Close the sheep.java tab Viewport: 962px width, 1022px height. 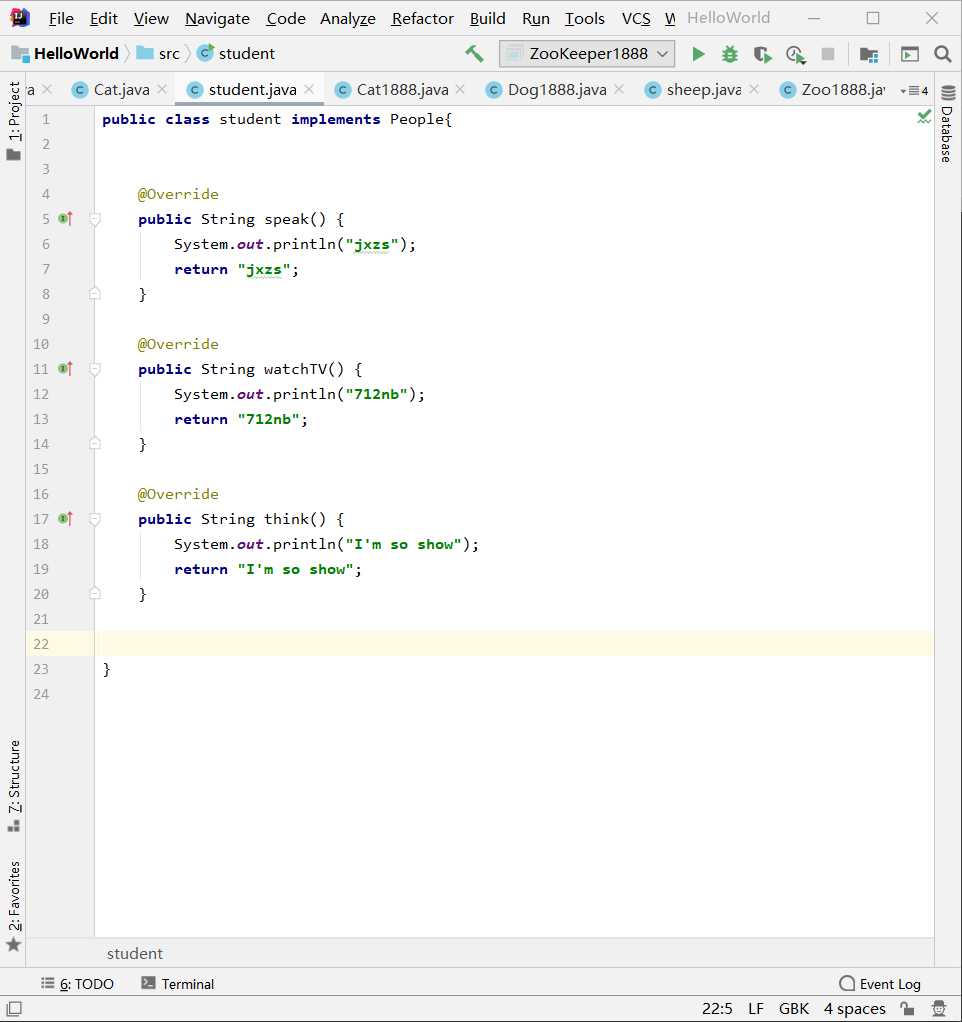[754, 89]
